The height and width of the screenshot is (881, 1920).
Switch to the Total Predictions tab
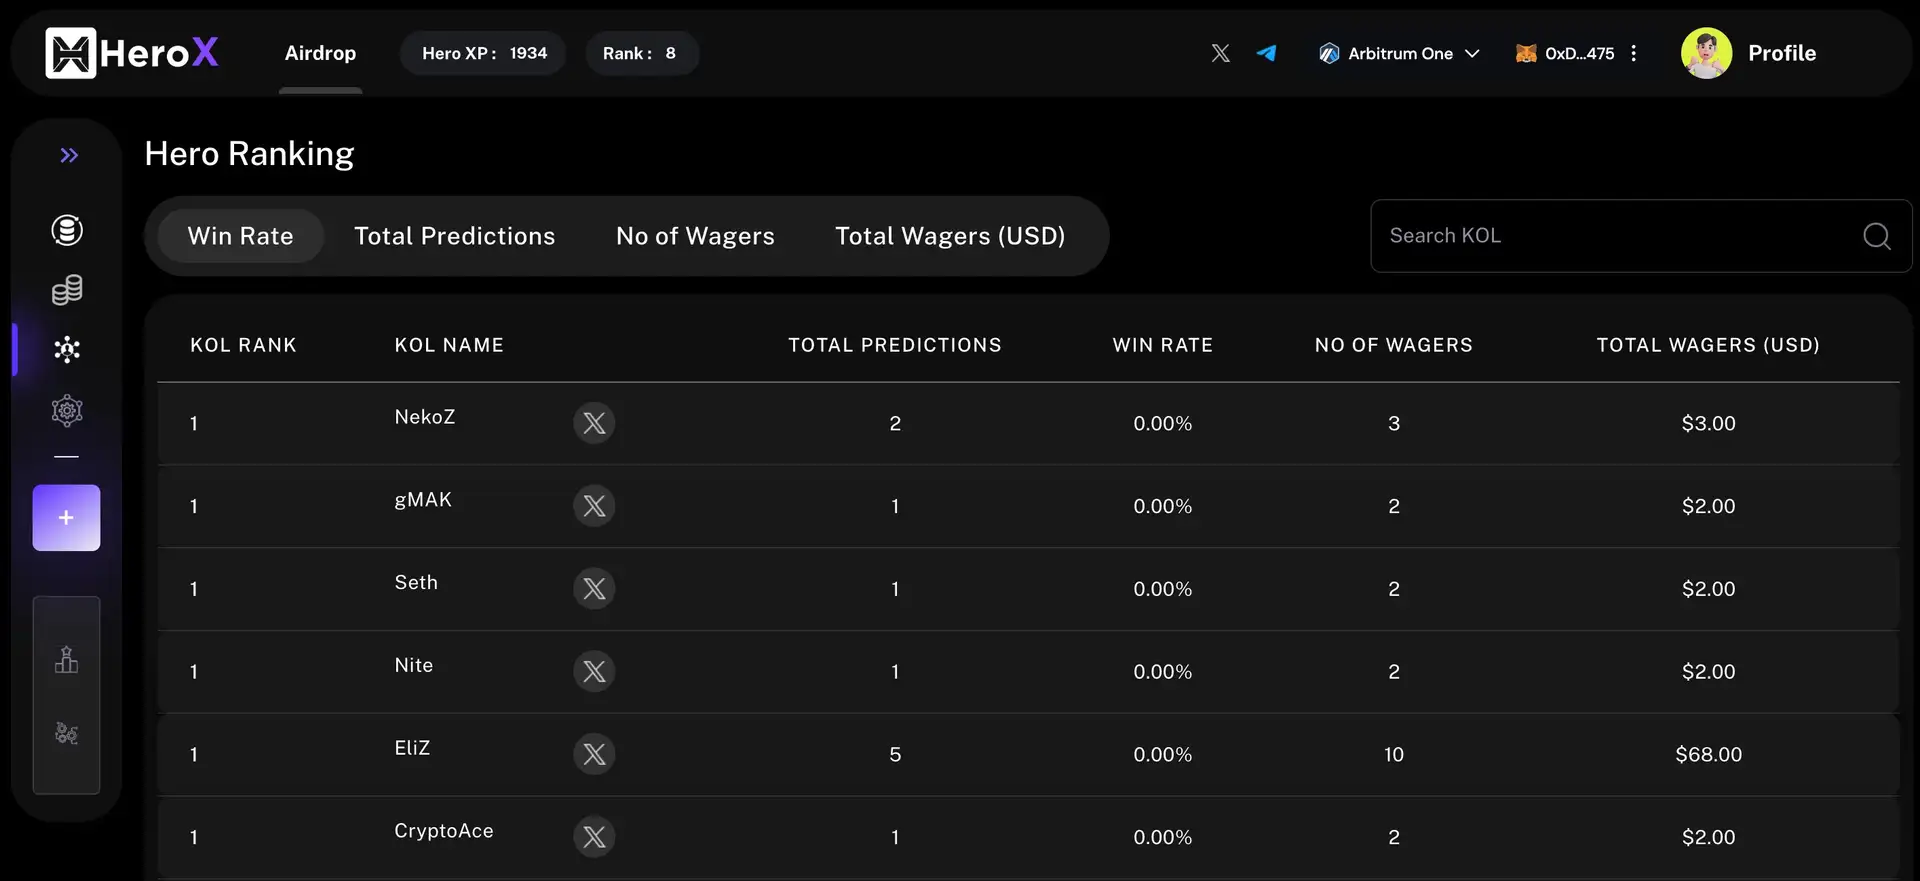pos(454,236)
